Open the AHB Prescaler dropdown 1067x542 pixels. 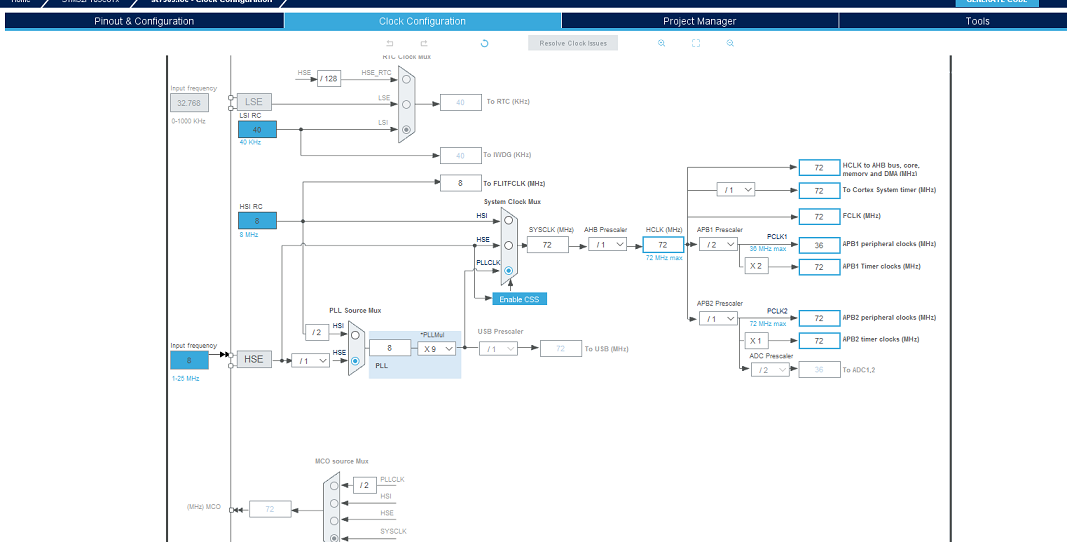pos(608,244)
